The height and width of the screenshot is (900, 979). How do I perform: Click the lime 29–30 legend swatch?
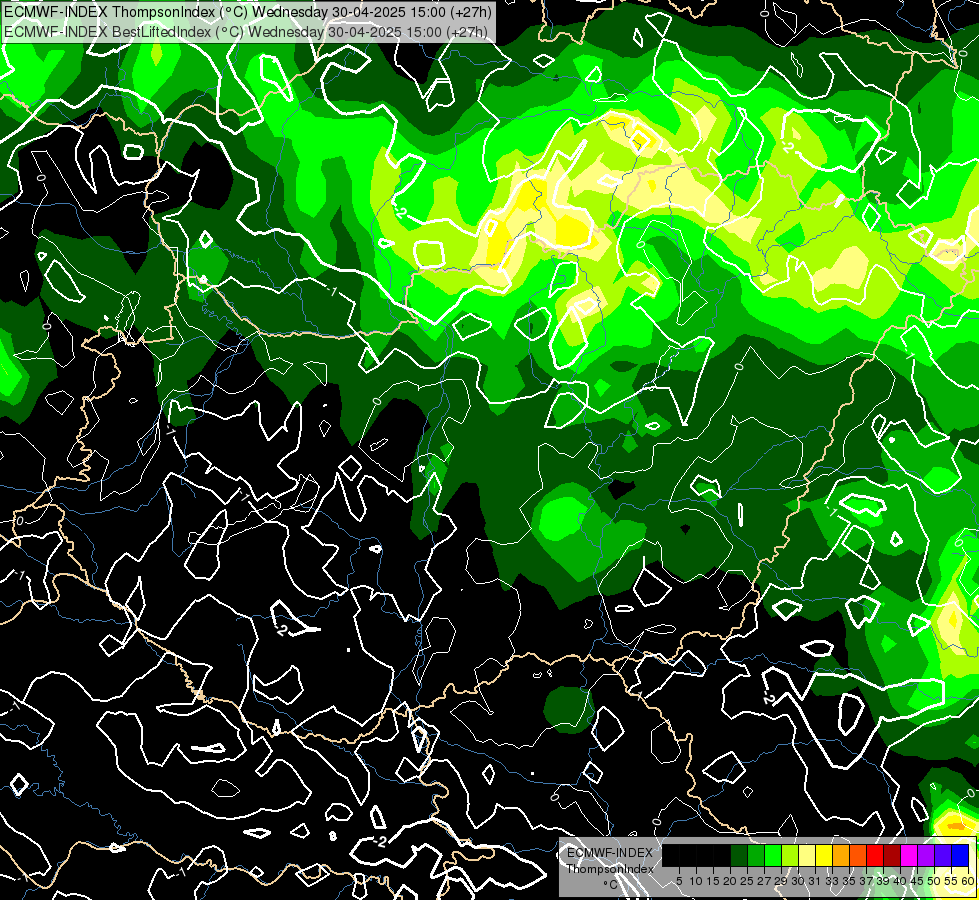click(x=790, y=856)
